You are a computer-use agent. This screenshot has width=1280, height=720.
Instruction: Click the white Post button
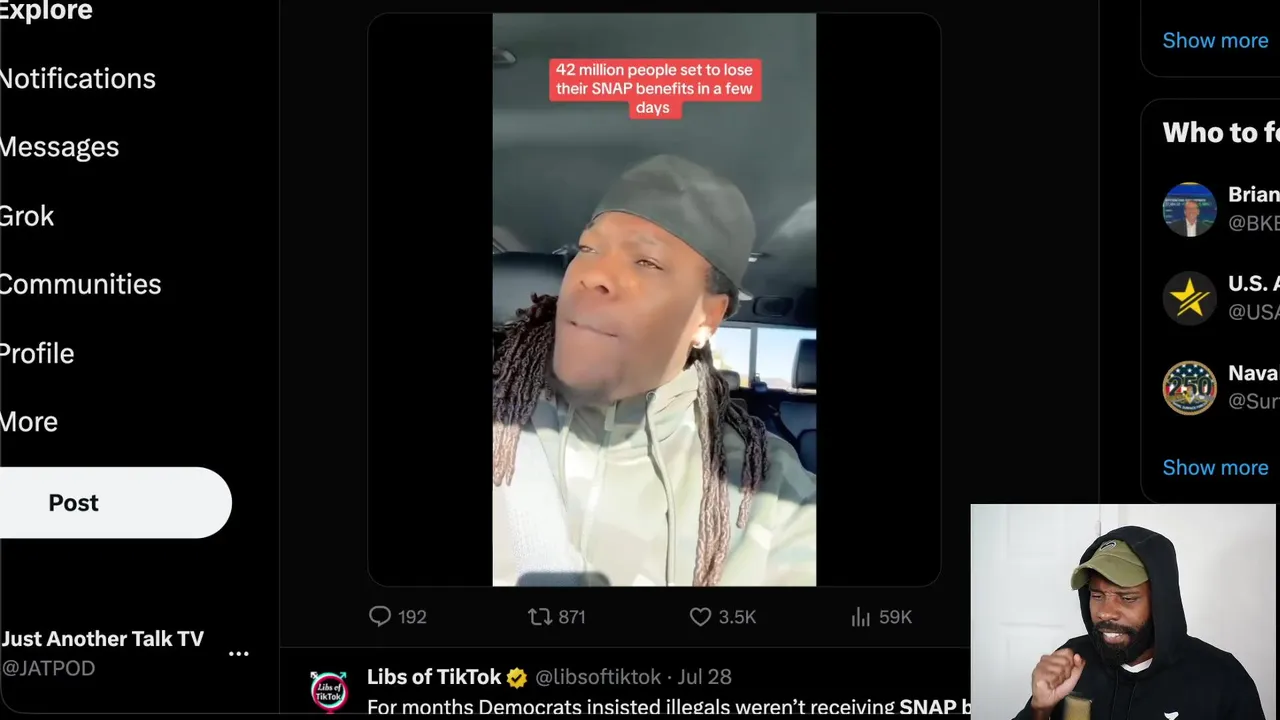point(115,503)
